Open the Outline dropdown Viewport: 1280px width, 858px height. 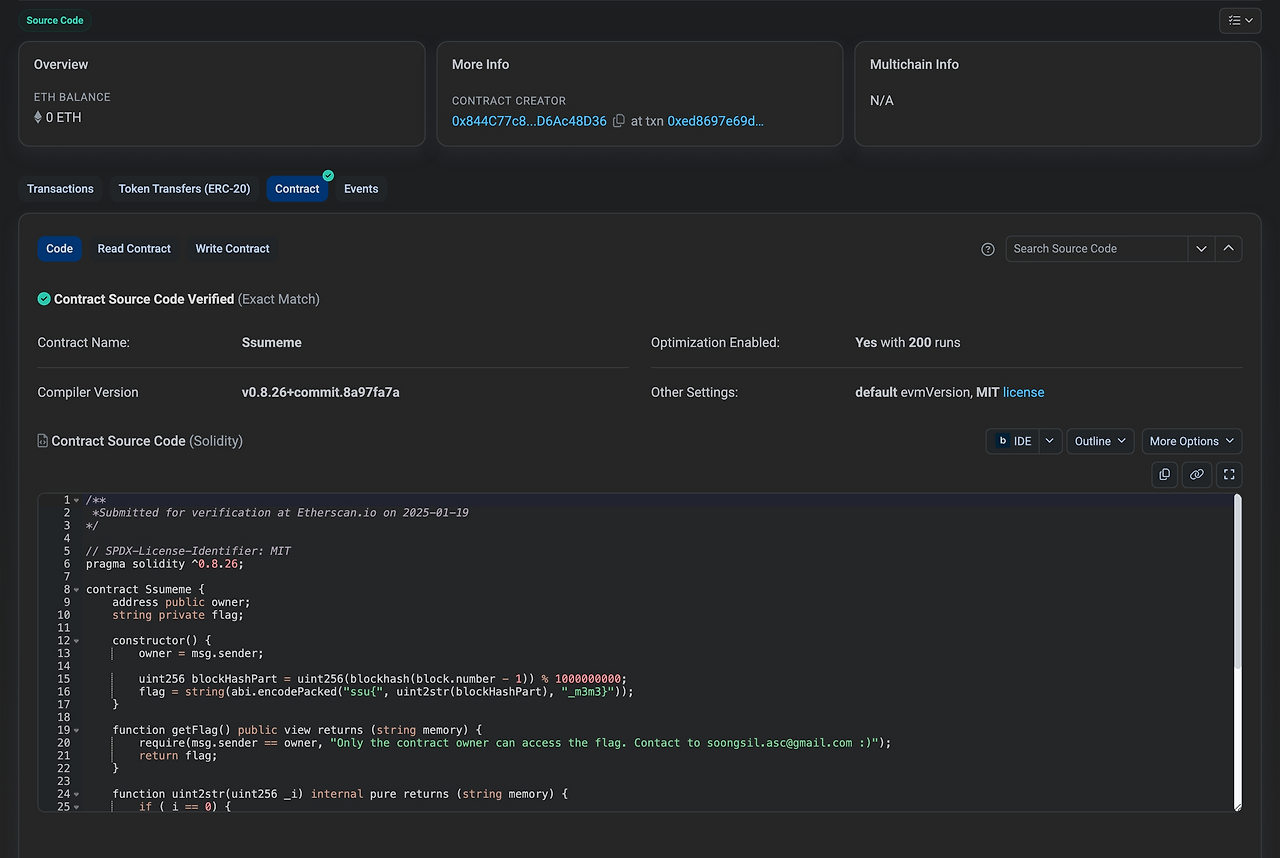click(x=1100, y=441)
